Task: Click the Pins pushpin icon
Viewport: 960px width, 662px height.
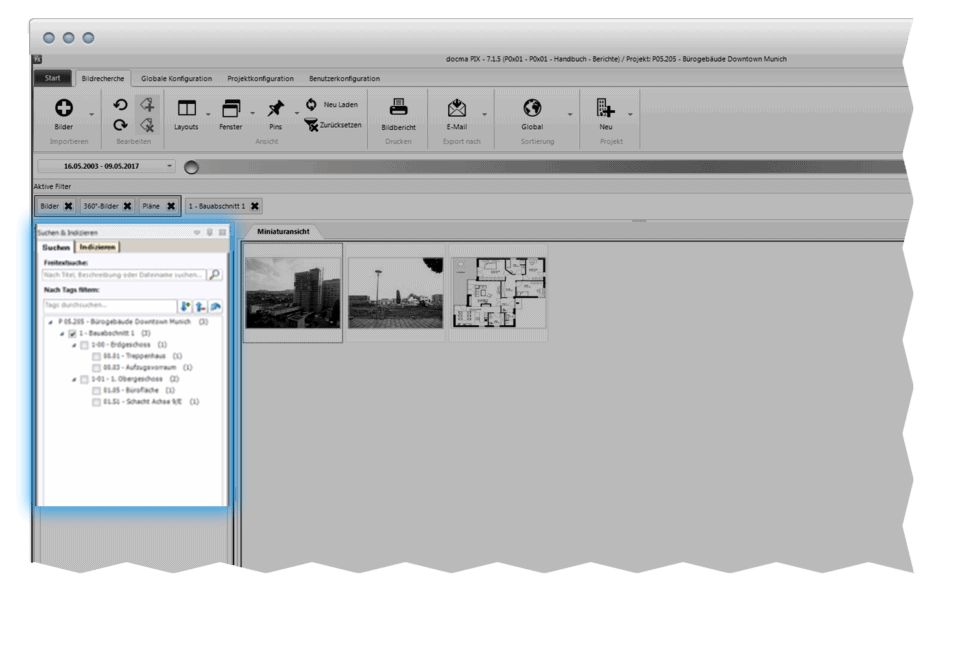Action: point(276,108)
